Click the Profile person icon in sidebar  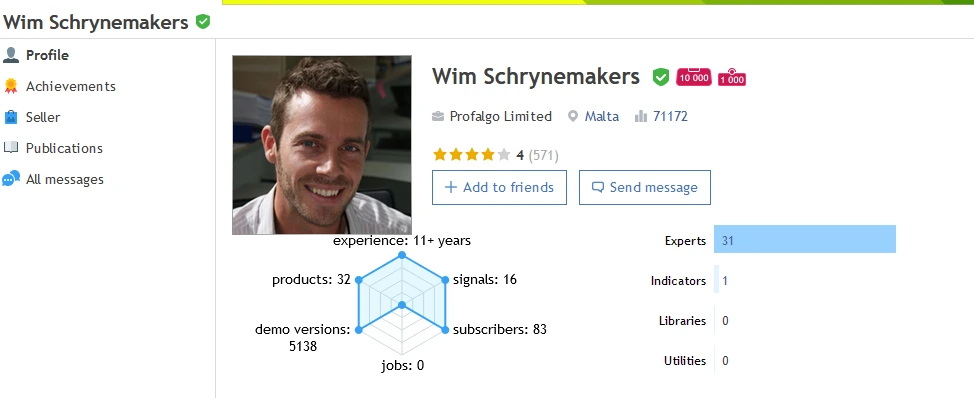click(x=11, y=55)
